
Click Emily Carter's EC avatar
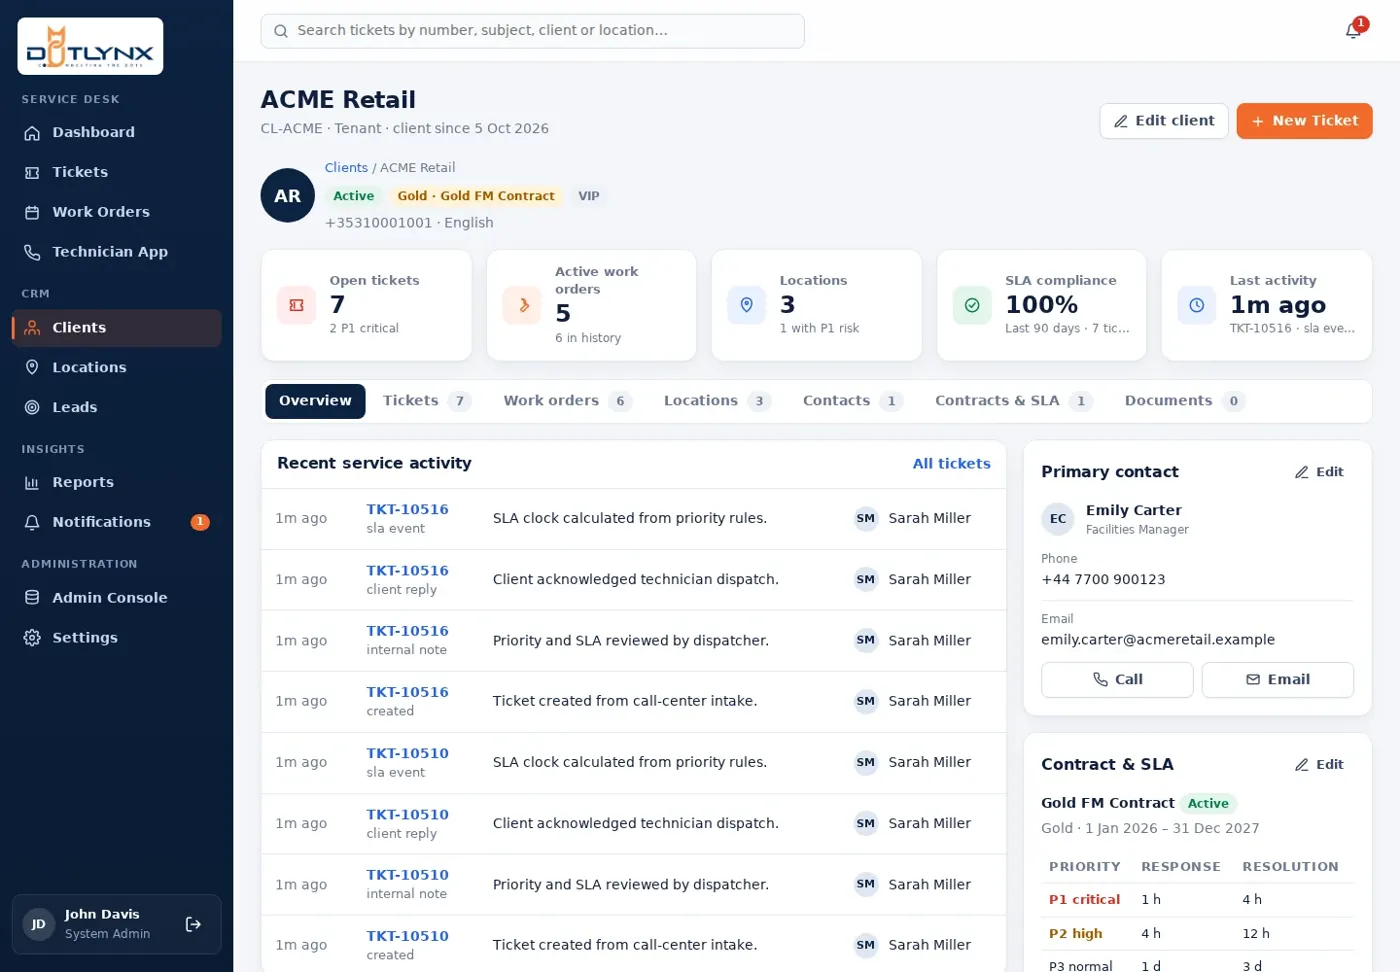click(x=1058, y=519)
